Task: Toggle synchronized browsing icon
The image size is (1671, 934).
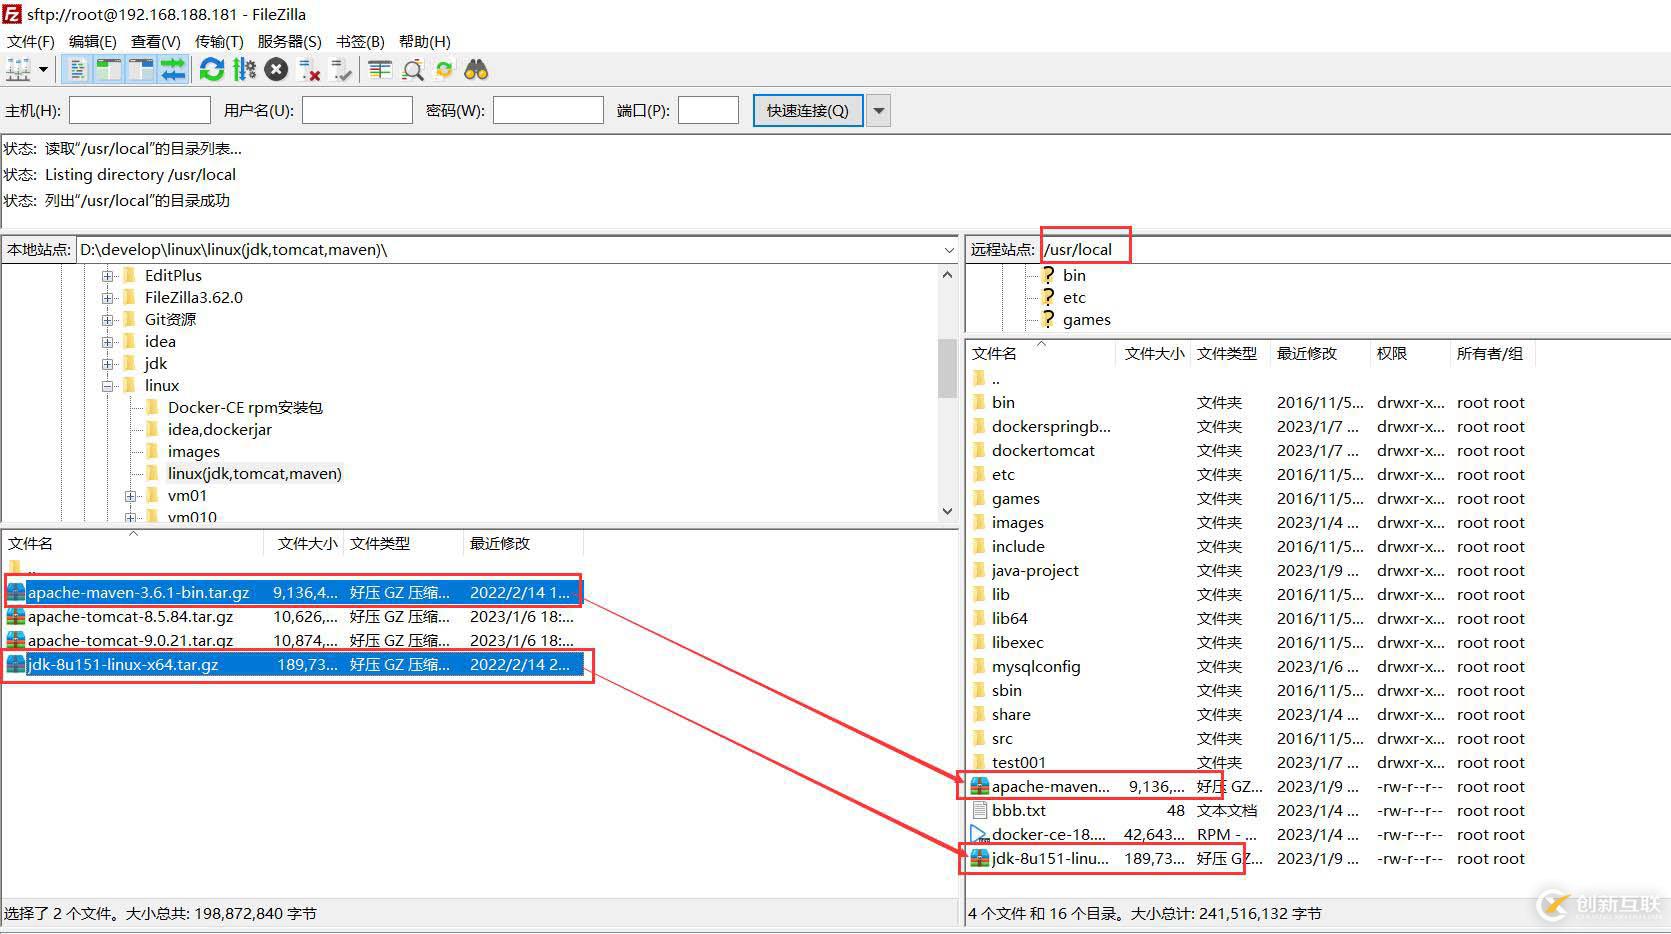Action: pyautogui.click(x=444, y=70)
